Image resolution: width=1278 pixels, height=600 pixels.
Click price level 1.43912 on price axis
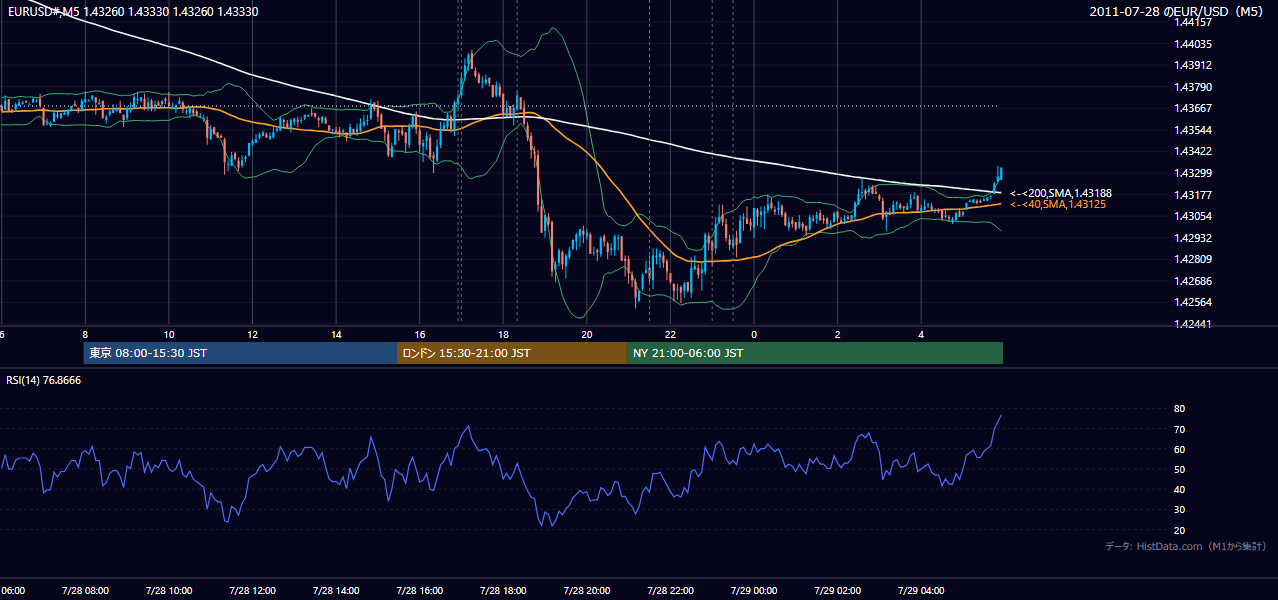1192,65
